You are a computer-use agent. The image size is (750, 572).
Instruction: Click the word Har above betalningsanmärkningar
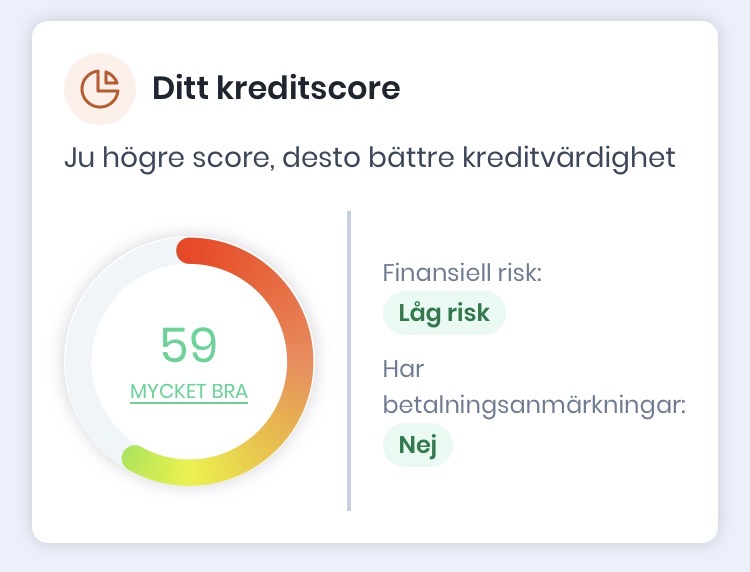point(404,369)
